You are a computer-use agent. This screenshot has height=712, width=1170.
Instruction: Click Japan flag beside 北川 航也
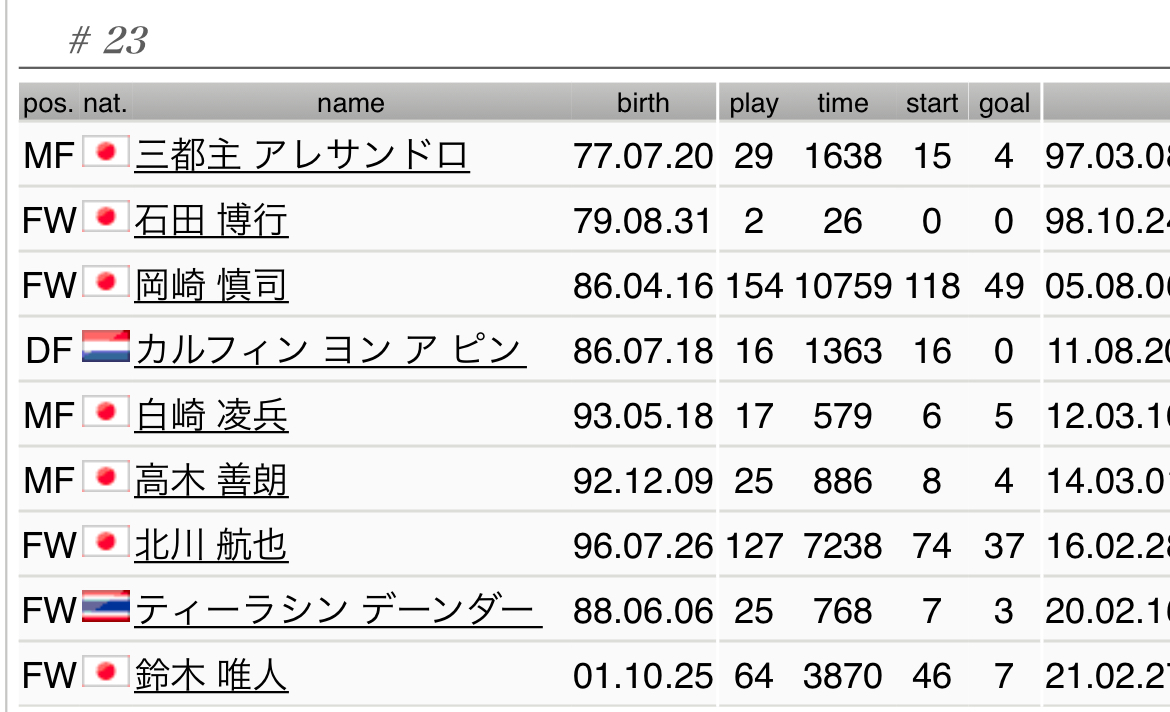tap(105, 541)
